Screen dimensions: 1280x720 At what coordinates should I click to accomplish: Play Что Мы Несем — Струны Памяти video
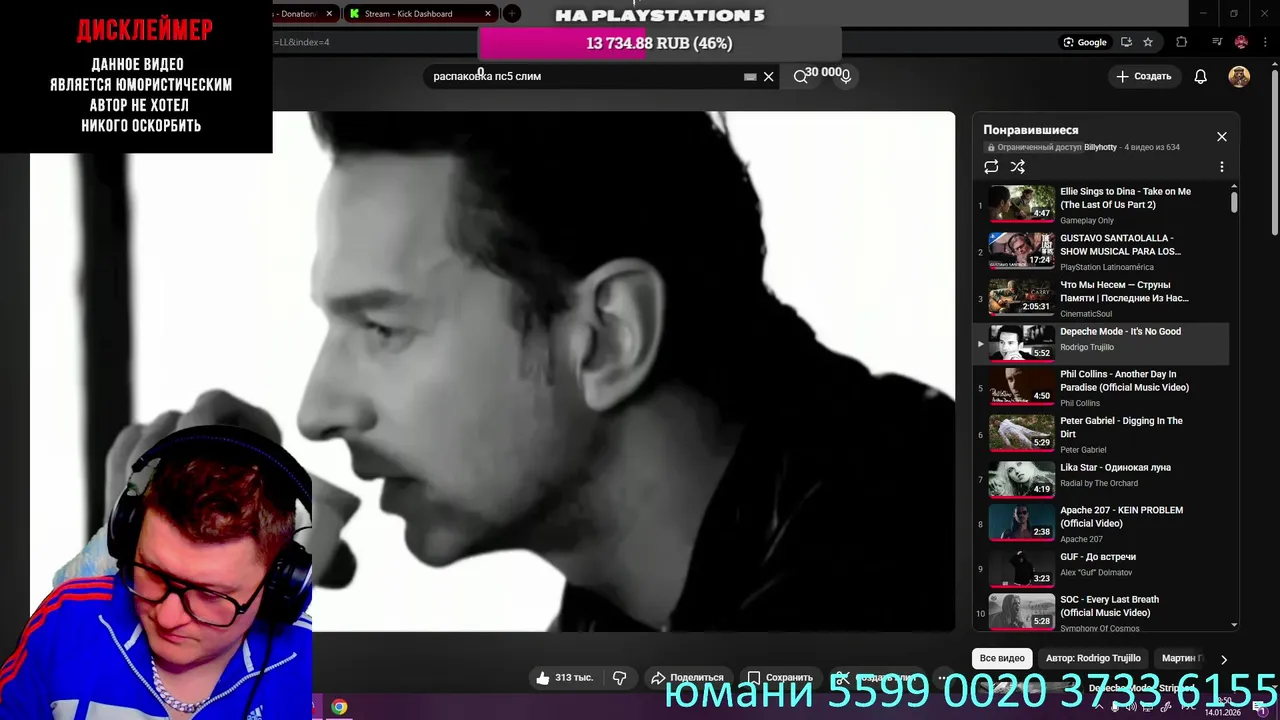coord(1101,298)
